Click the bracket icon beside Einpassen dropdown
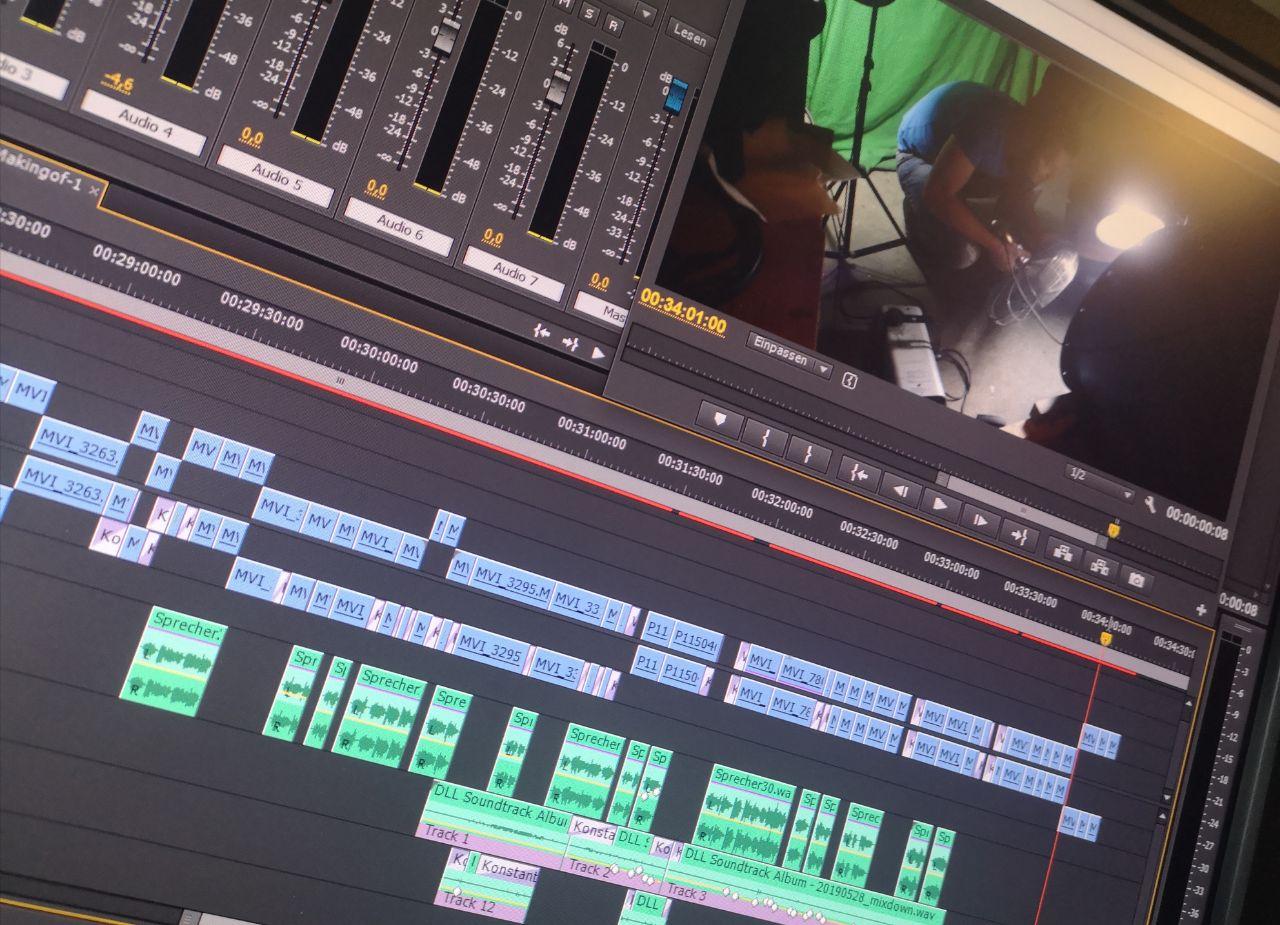 850,381
